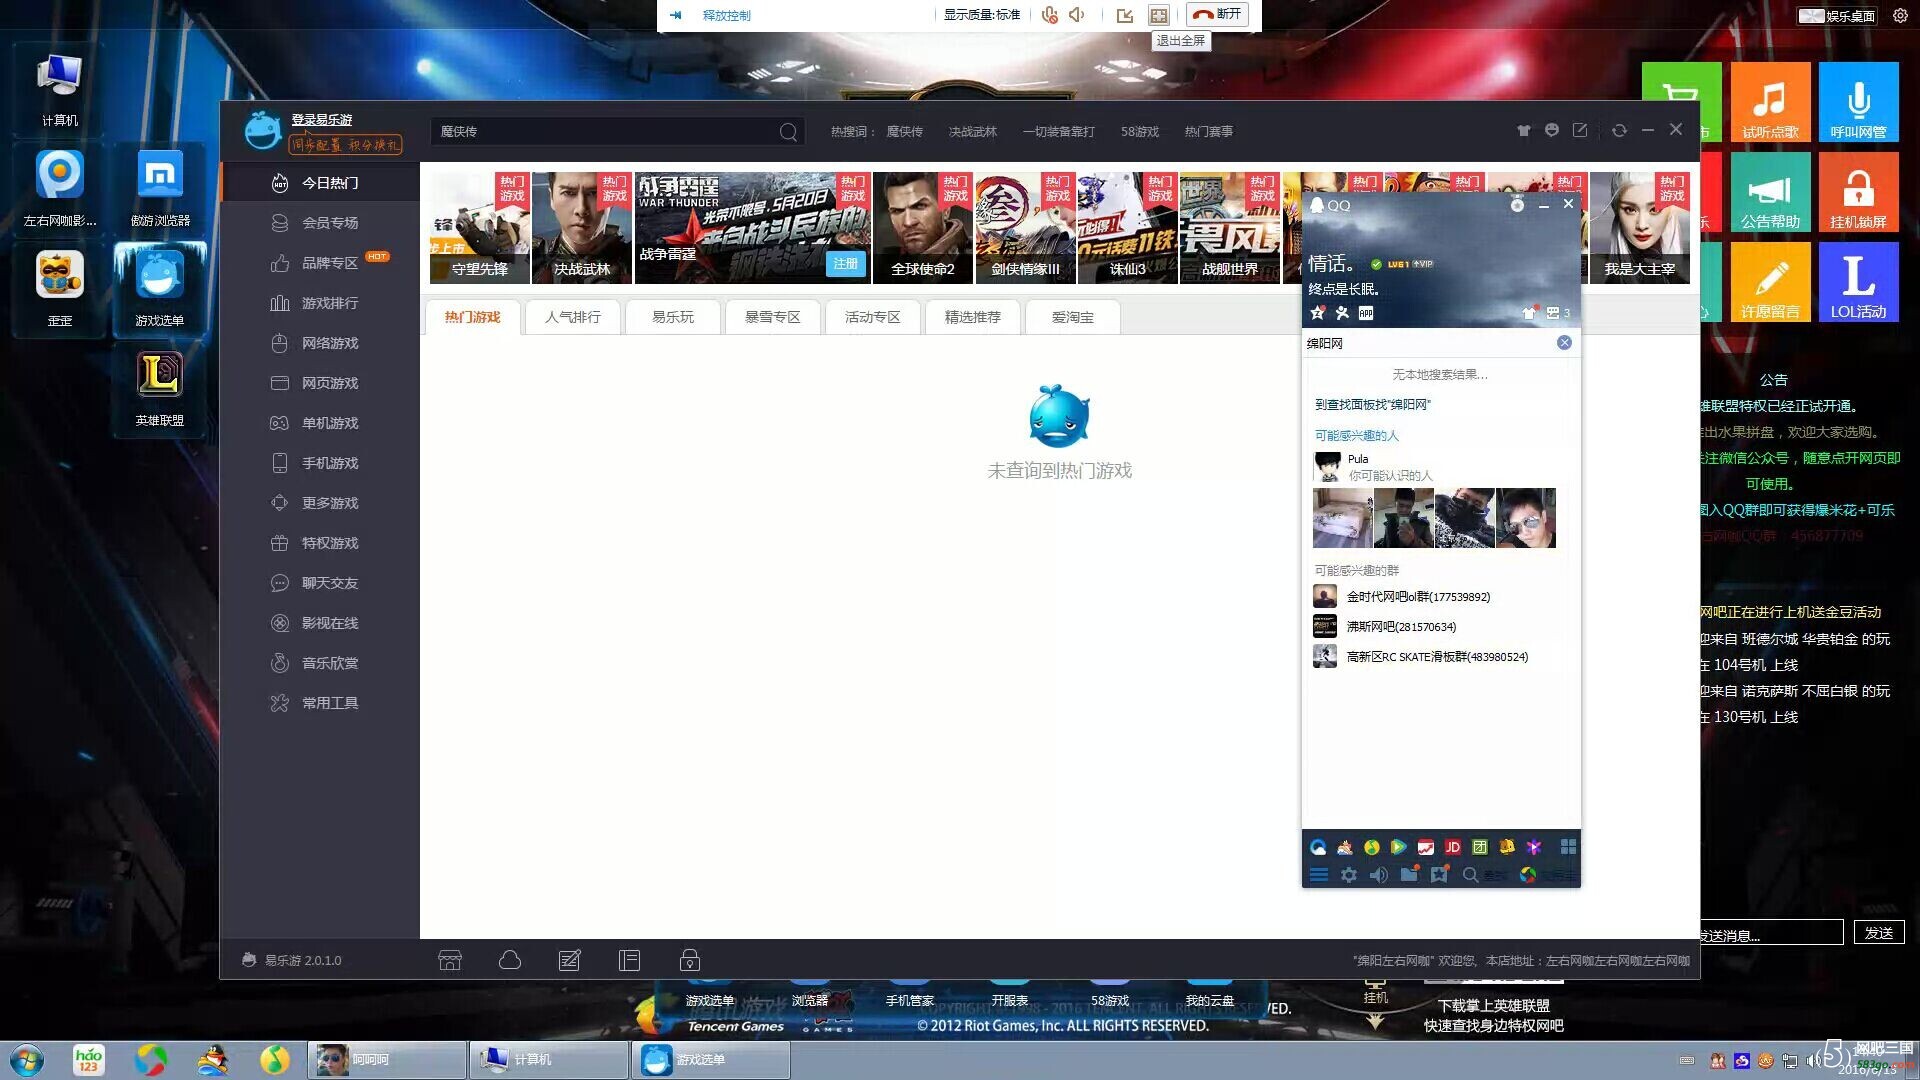Open Qzone star icon in QQ panel
Image resolution: width=1920 pixels, height=1080 pixels.
[1318, 313]
